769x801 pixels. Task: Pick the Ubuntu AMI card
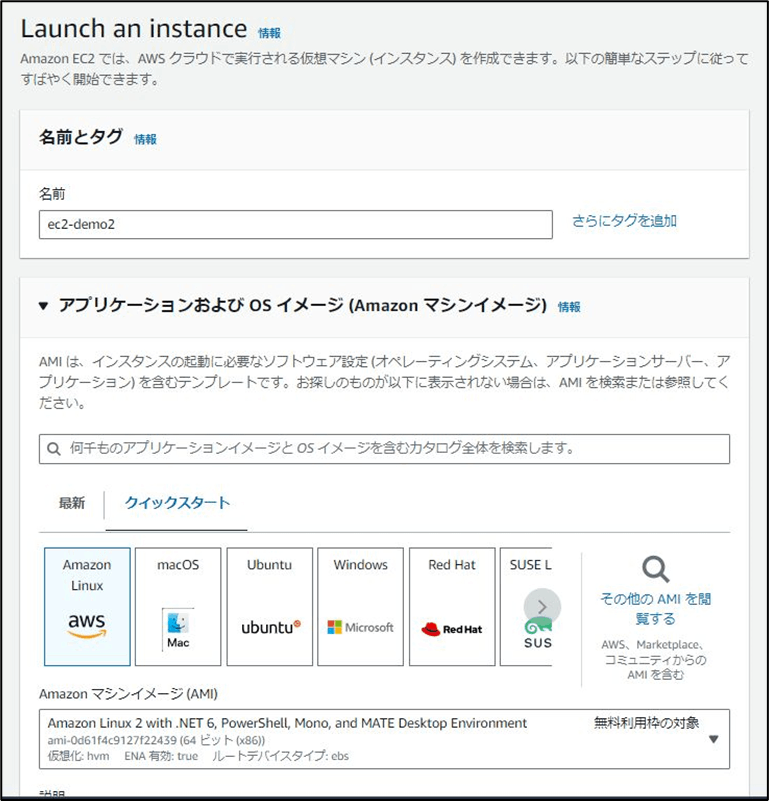click(269, 606)
